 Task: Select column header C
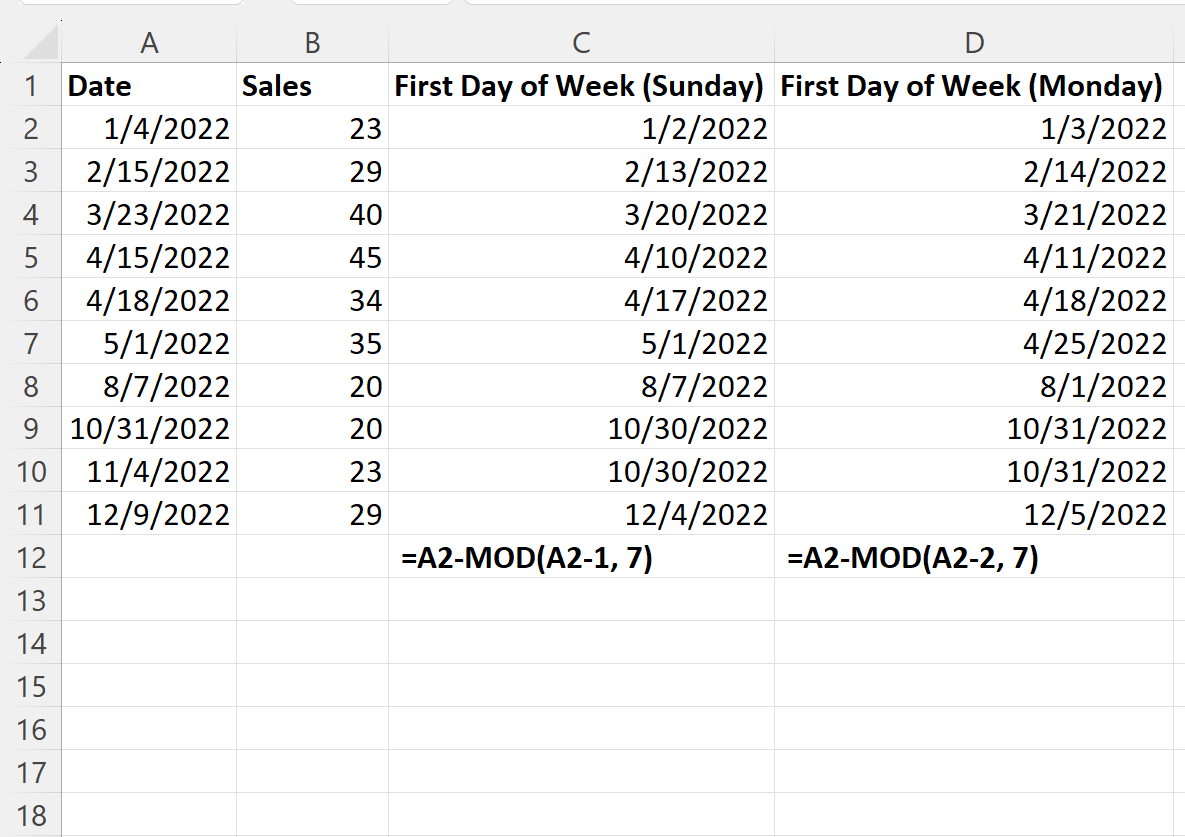[580, 43]
